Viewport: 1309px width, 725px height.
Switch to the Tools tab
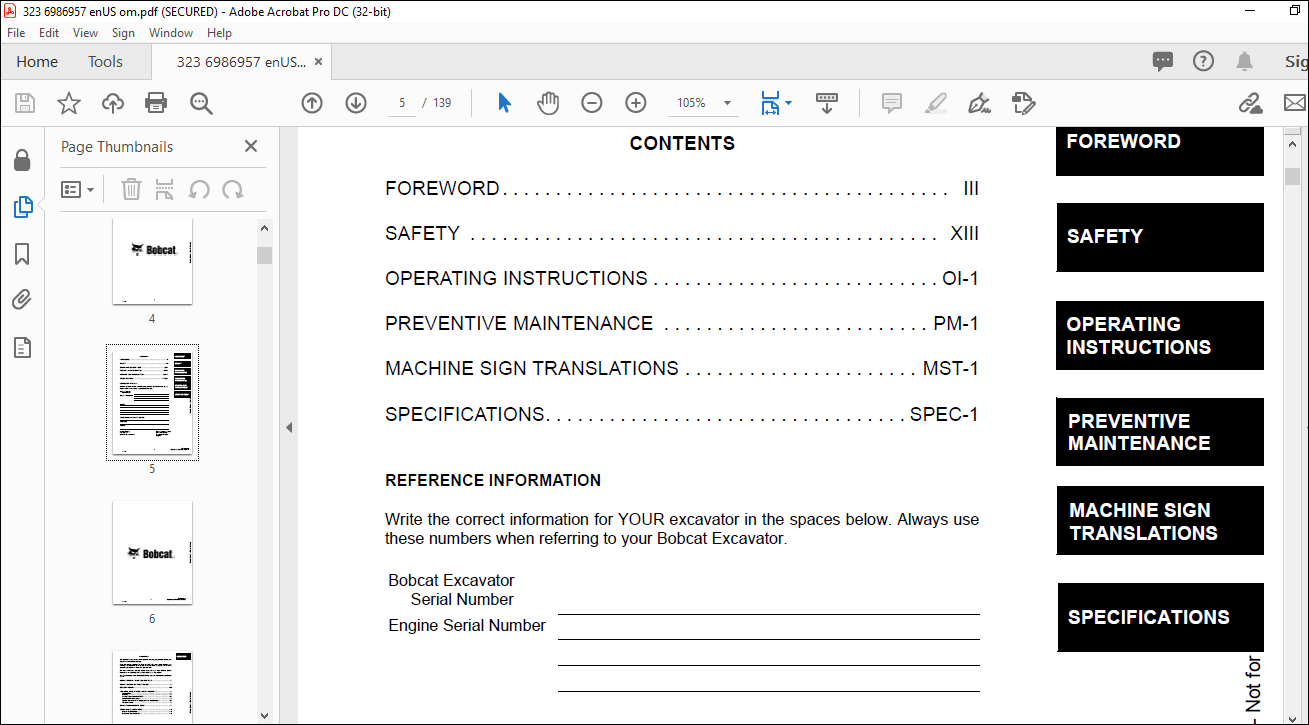point(105,62)
